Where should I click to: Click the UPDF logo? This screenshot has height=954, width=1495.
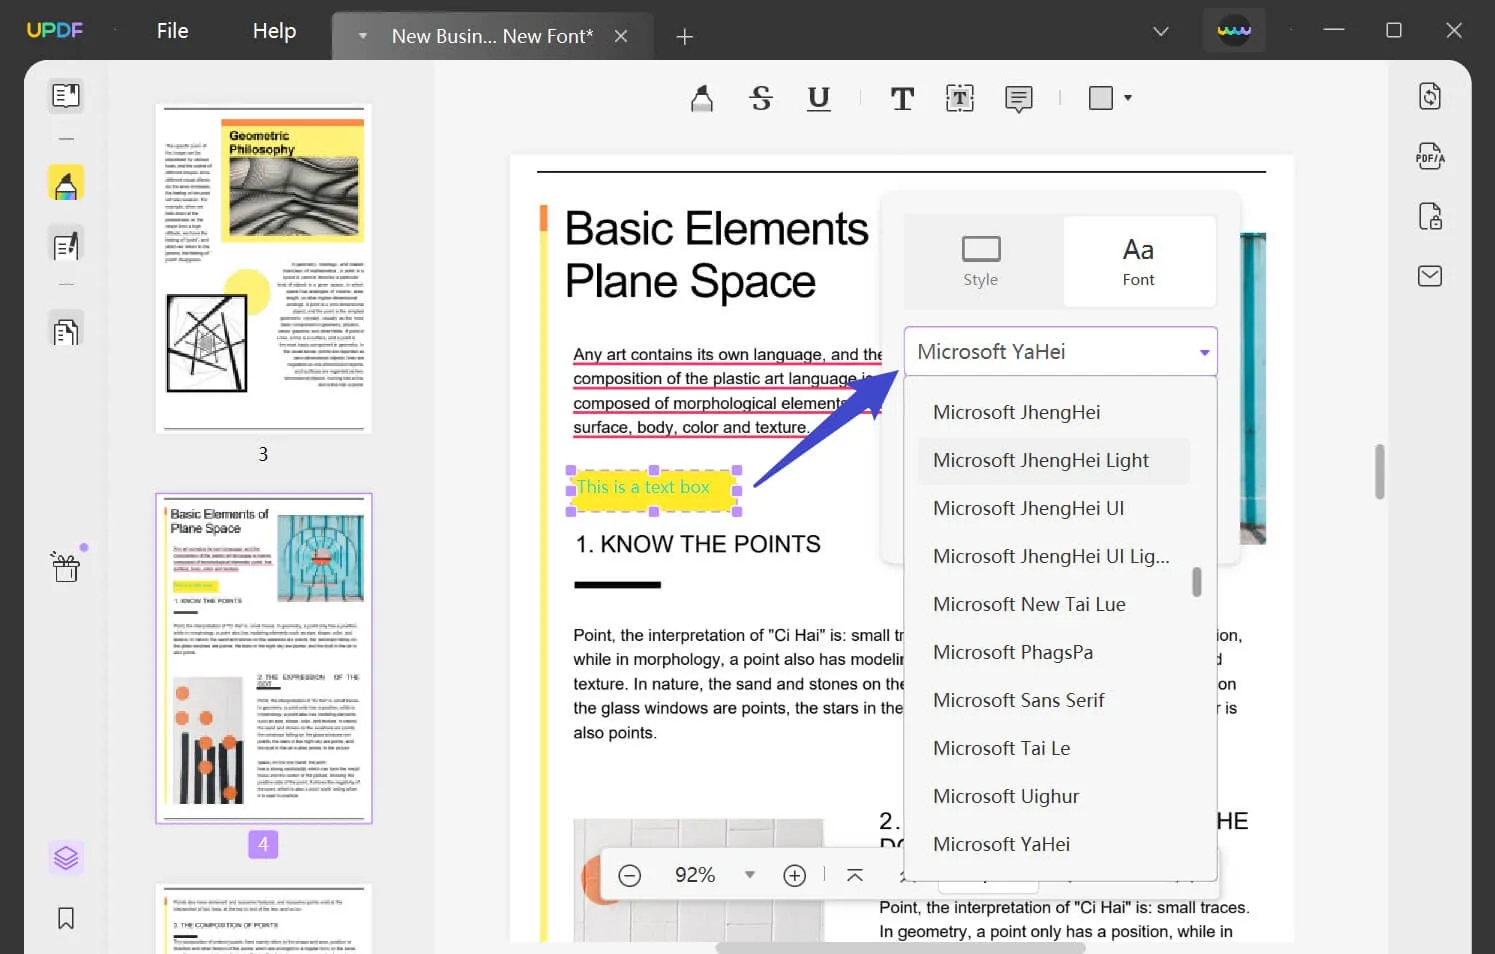tap(55, 30)
